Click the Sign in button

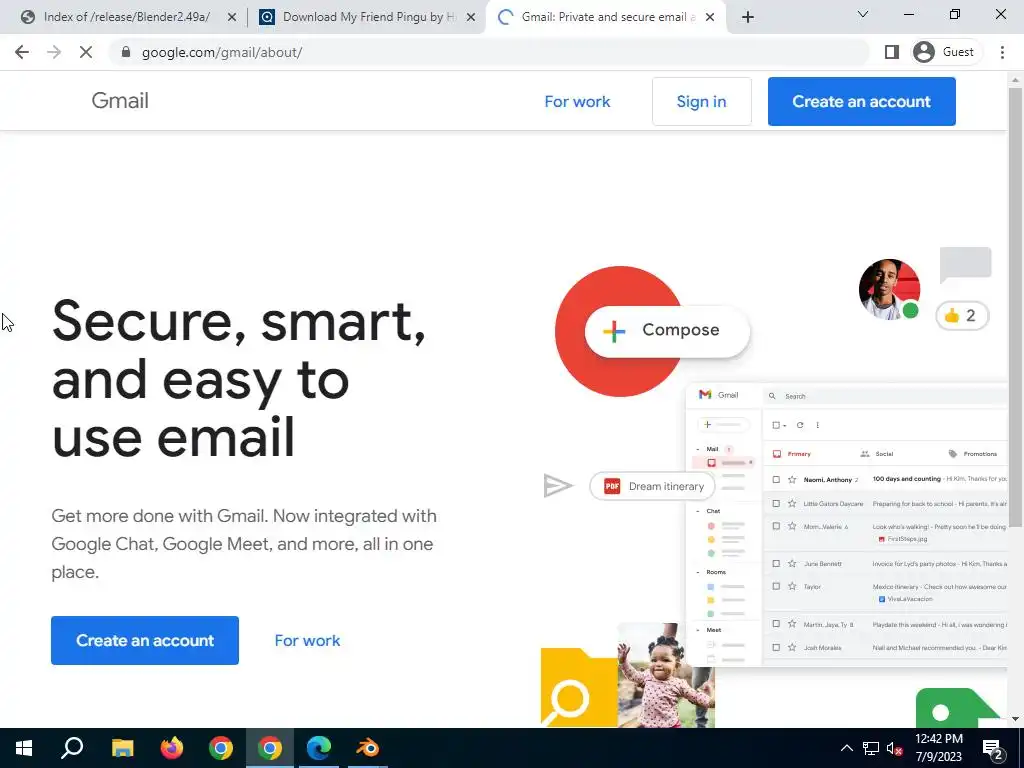coord(701,101)
